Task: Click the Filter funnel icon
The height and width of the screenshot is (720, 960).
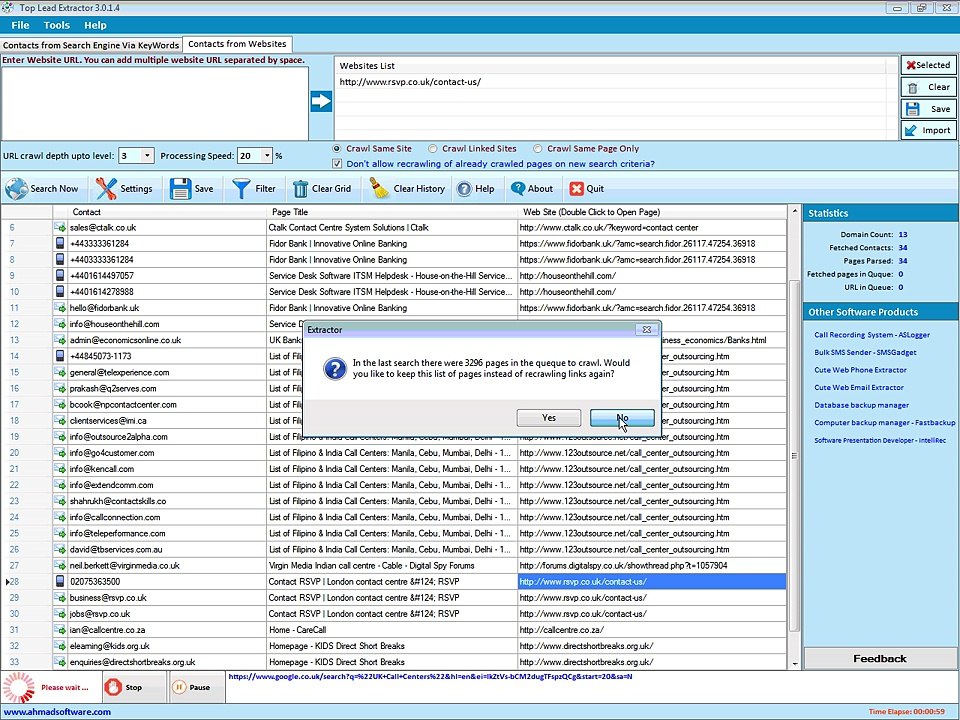Action: (241, 189)
